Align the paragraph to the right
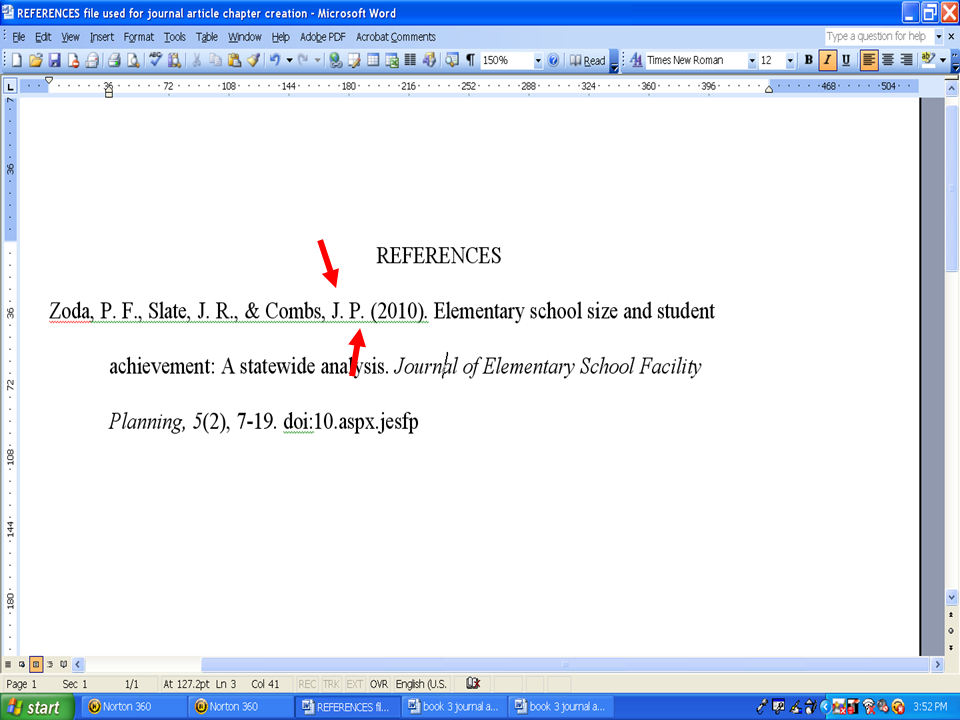The height and width of the screenshot is (720, 960). 906,60
